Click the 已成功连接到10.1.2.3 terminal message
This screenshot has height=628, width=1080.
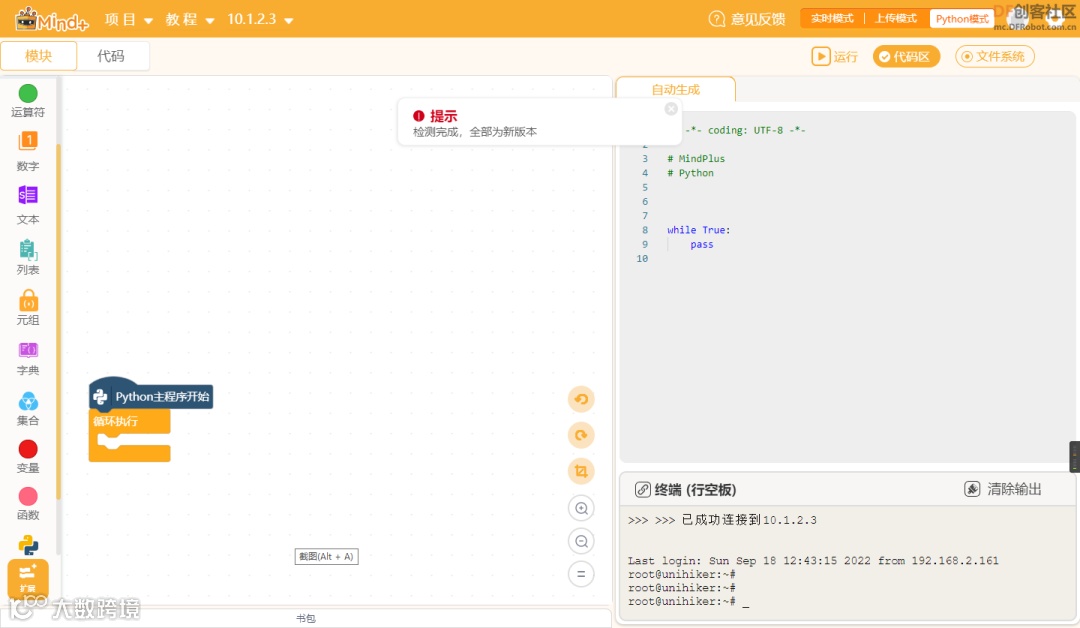[749, 520]
